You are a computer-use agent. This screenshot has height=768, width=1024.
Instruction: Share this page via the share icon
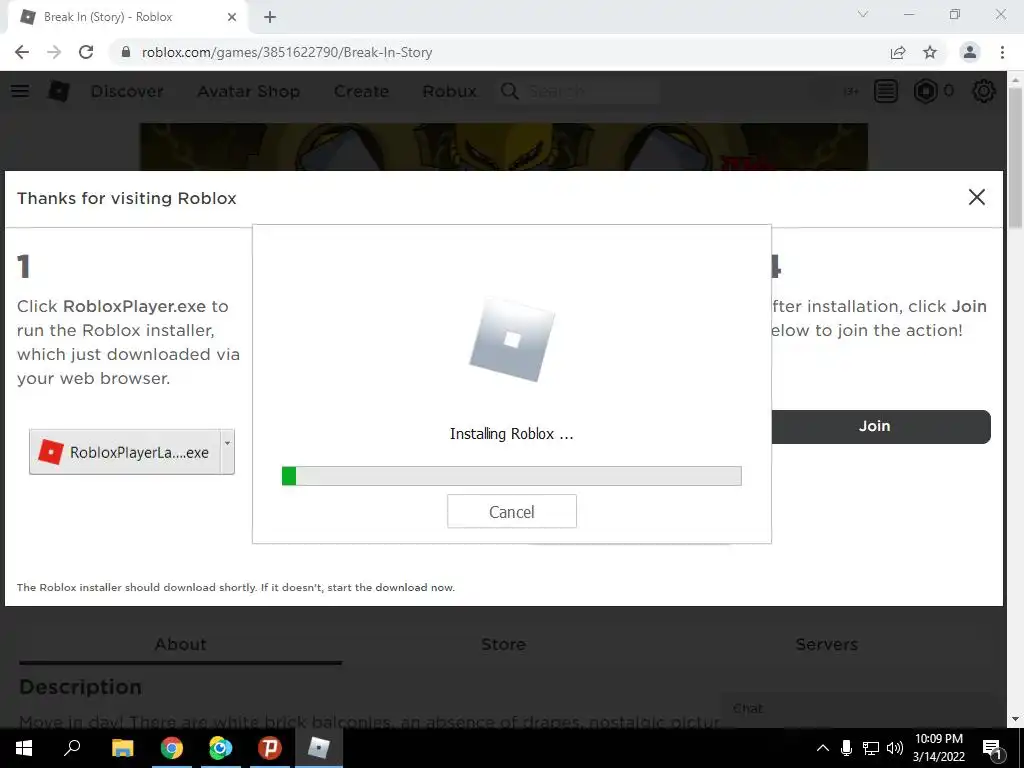(x=898, y=52)
